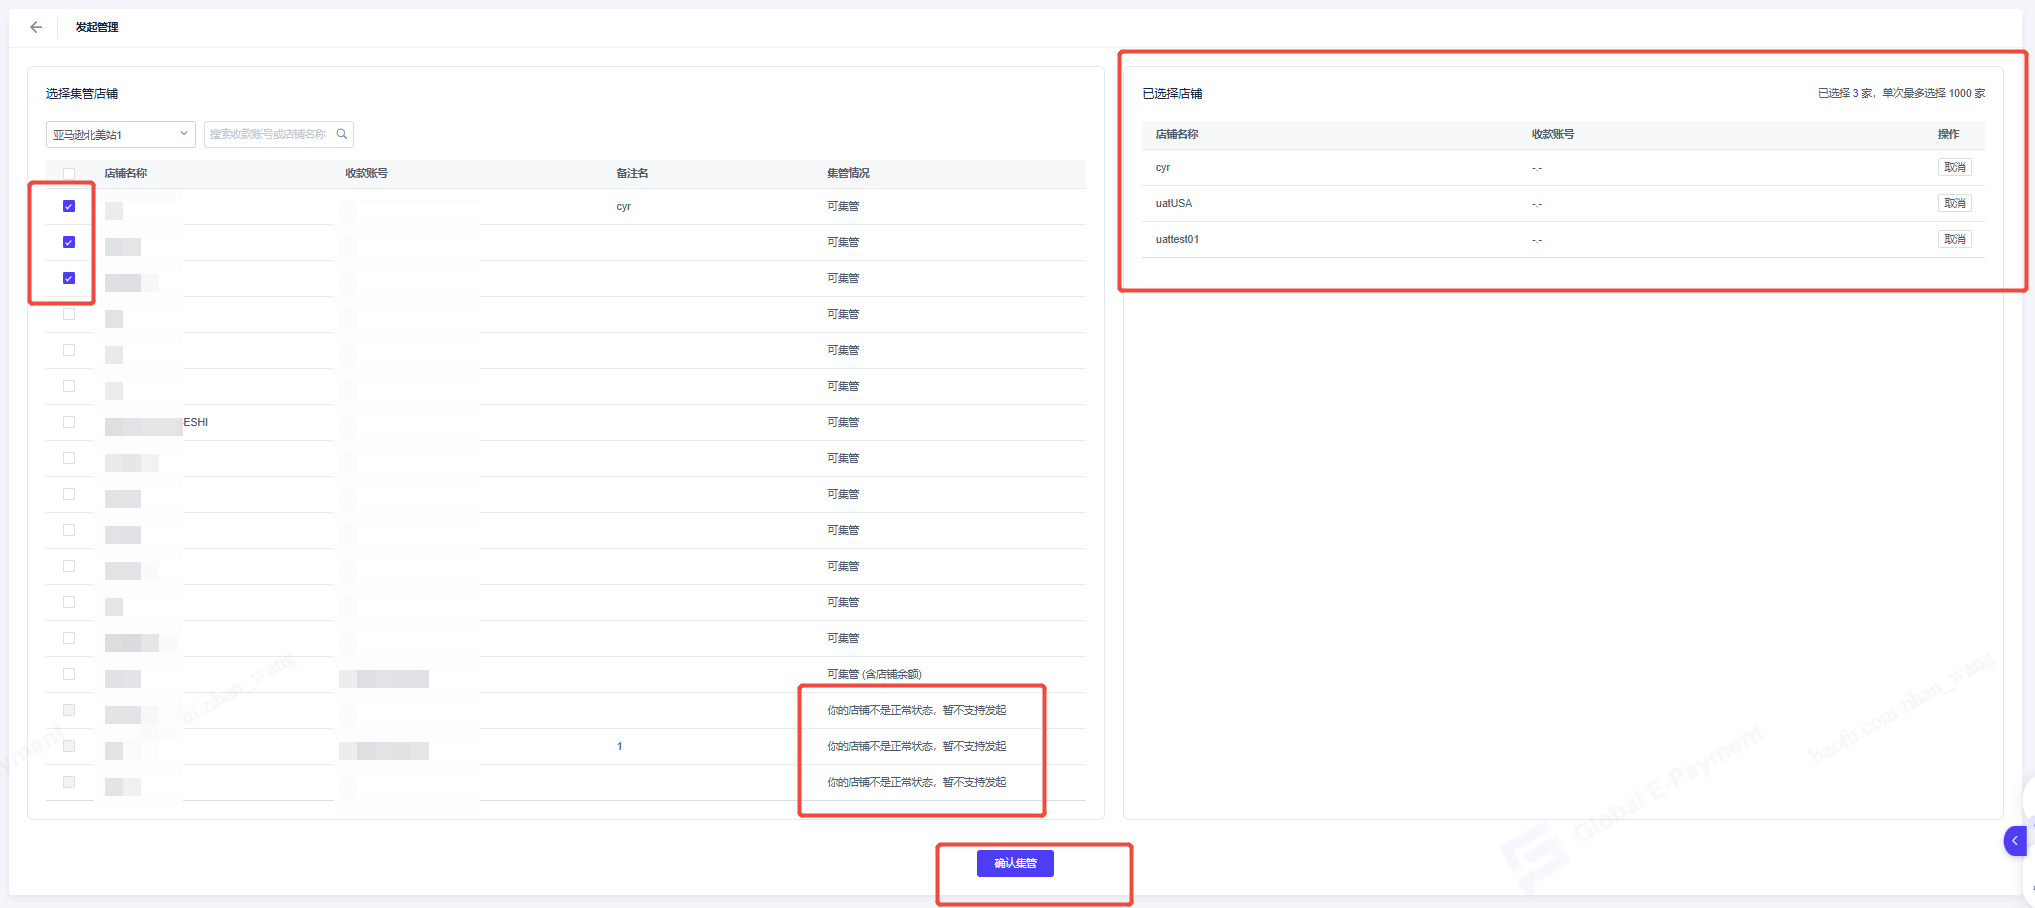The width and height of the screenshot is (2035, 908).
Task: Select the uatUSA row in the selected list
Action: [x=1174, y=204]
